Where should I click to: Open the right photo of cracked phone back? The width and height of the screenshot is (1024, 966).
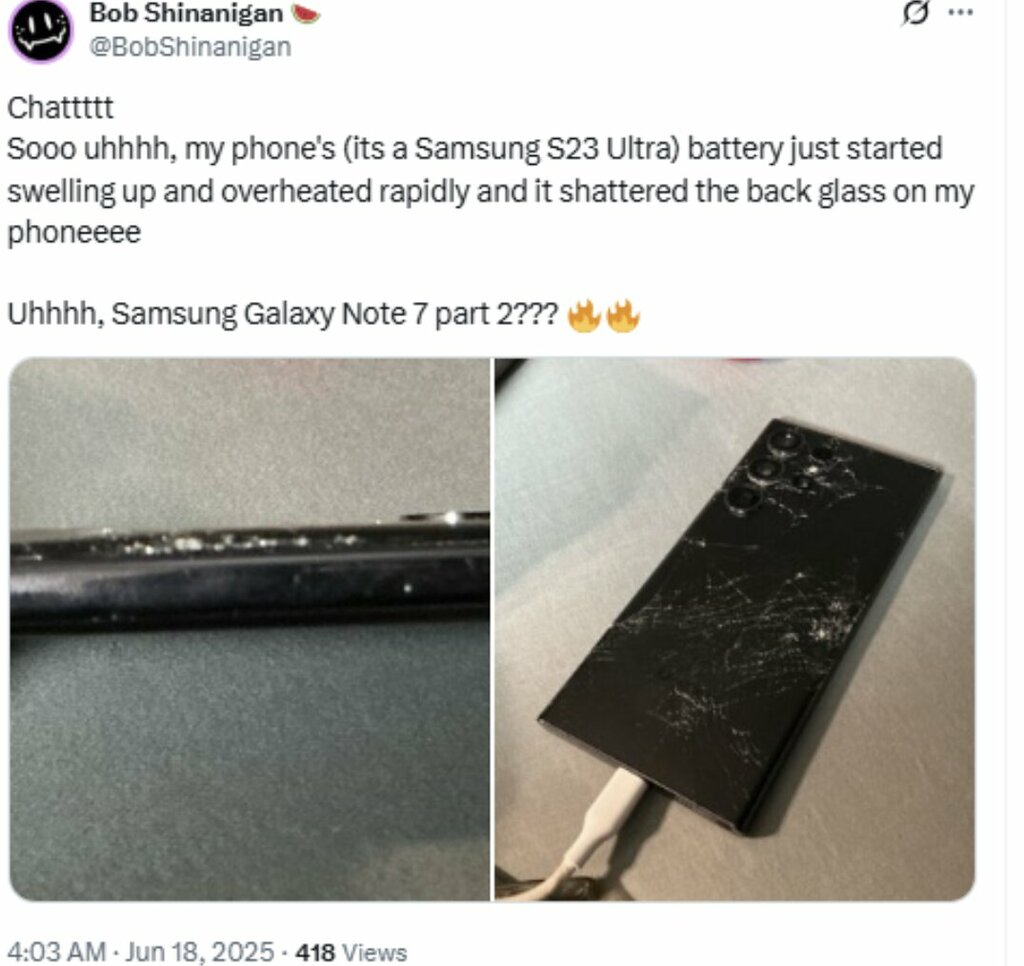pos(735,630)
